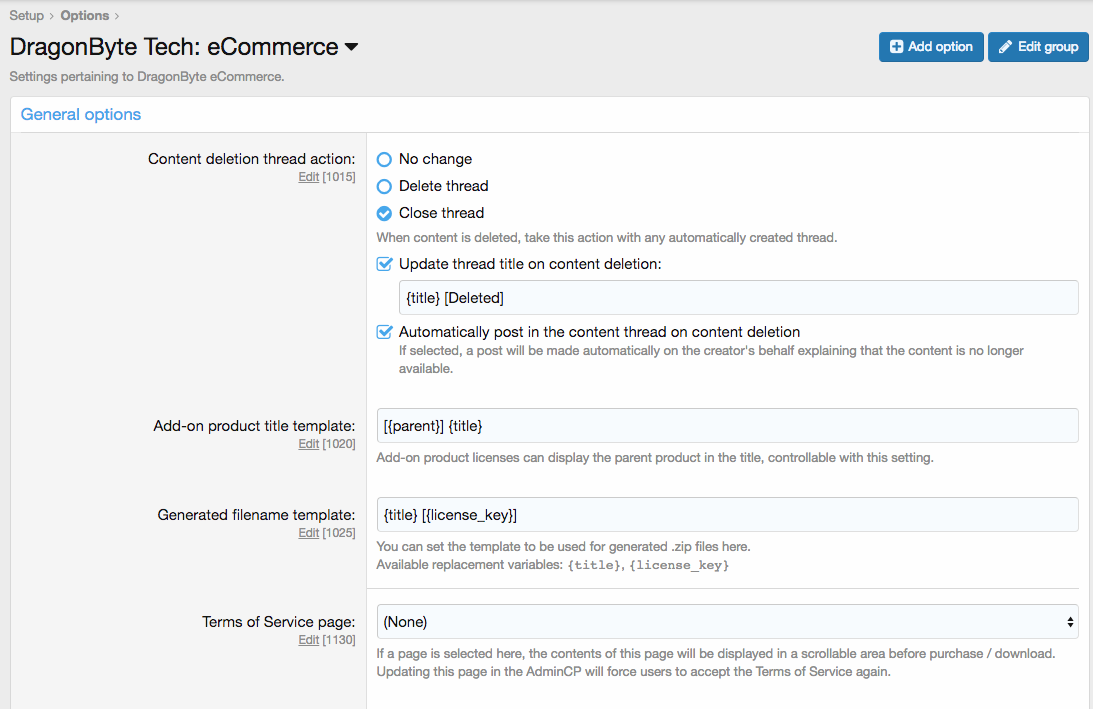Select the No change radio option
This screenshot has width=1093, height=709.
(384, 160)
